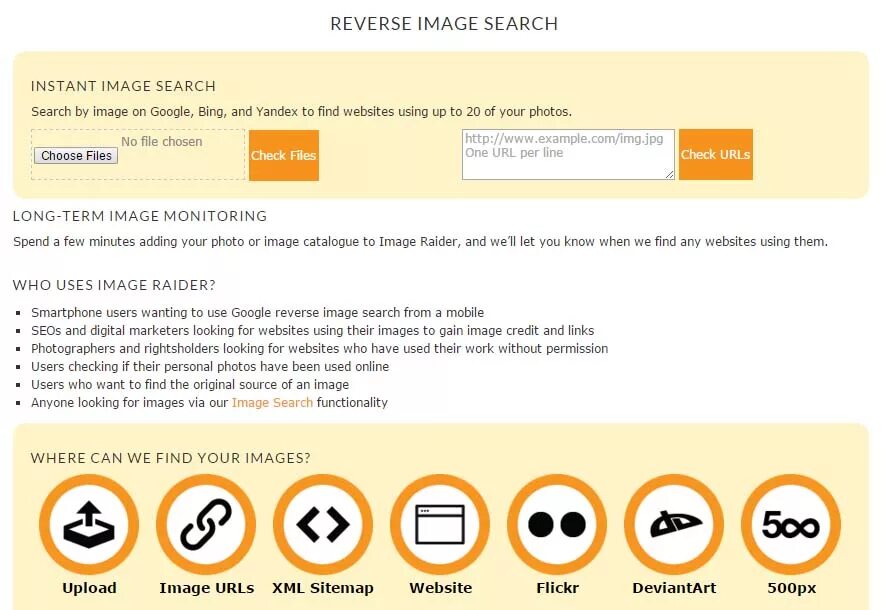This screenshot has width=888, height=610.
Task: Choose the Website browser window icon
Action: [x=440, y=524]
